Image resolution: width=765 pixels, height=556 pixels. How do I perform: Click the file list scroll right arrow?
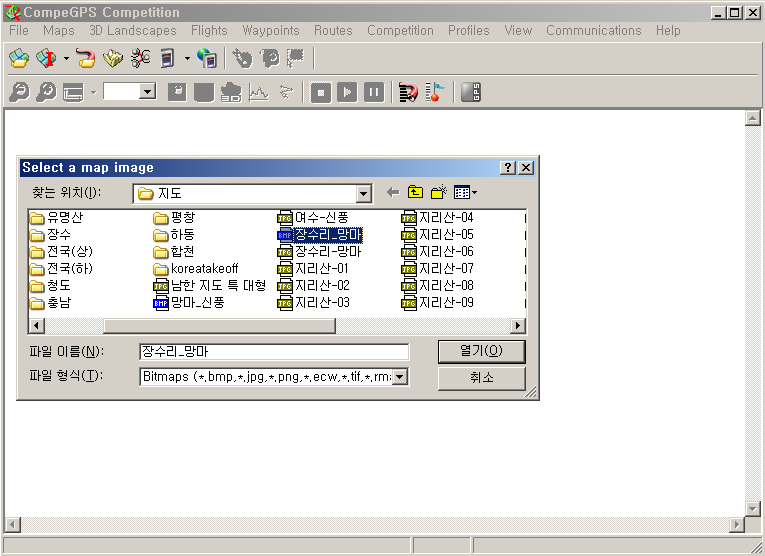[x=518, y=325]
